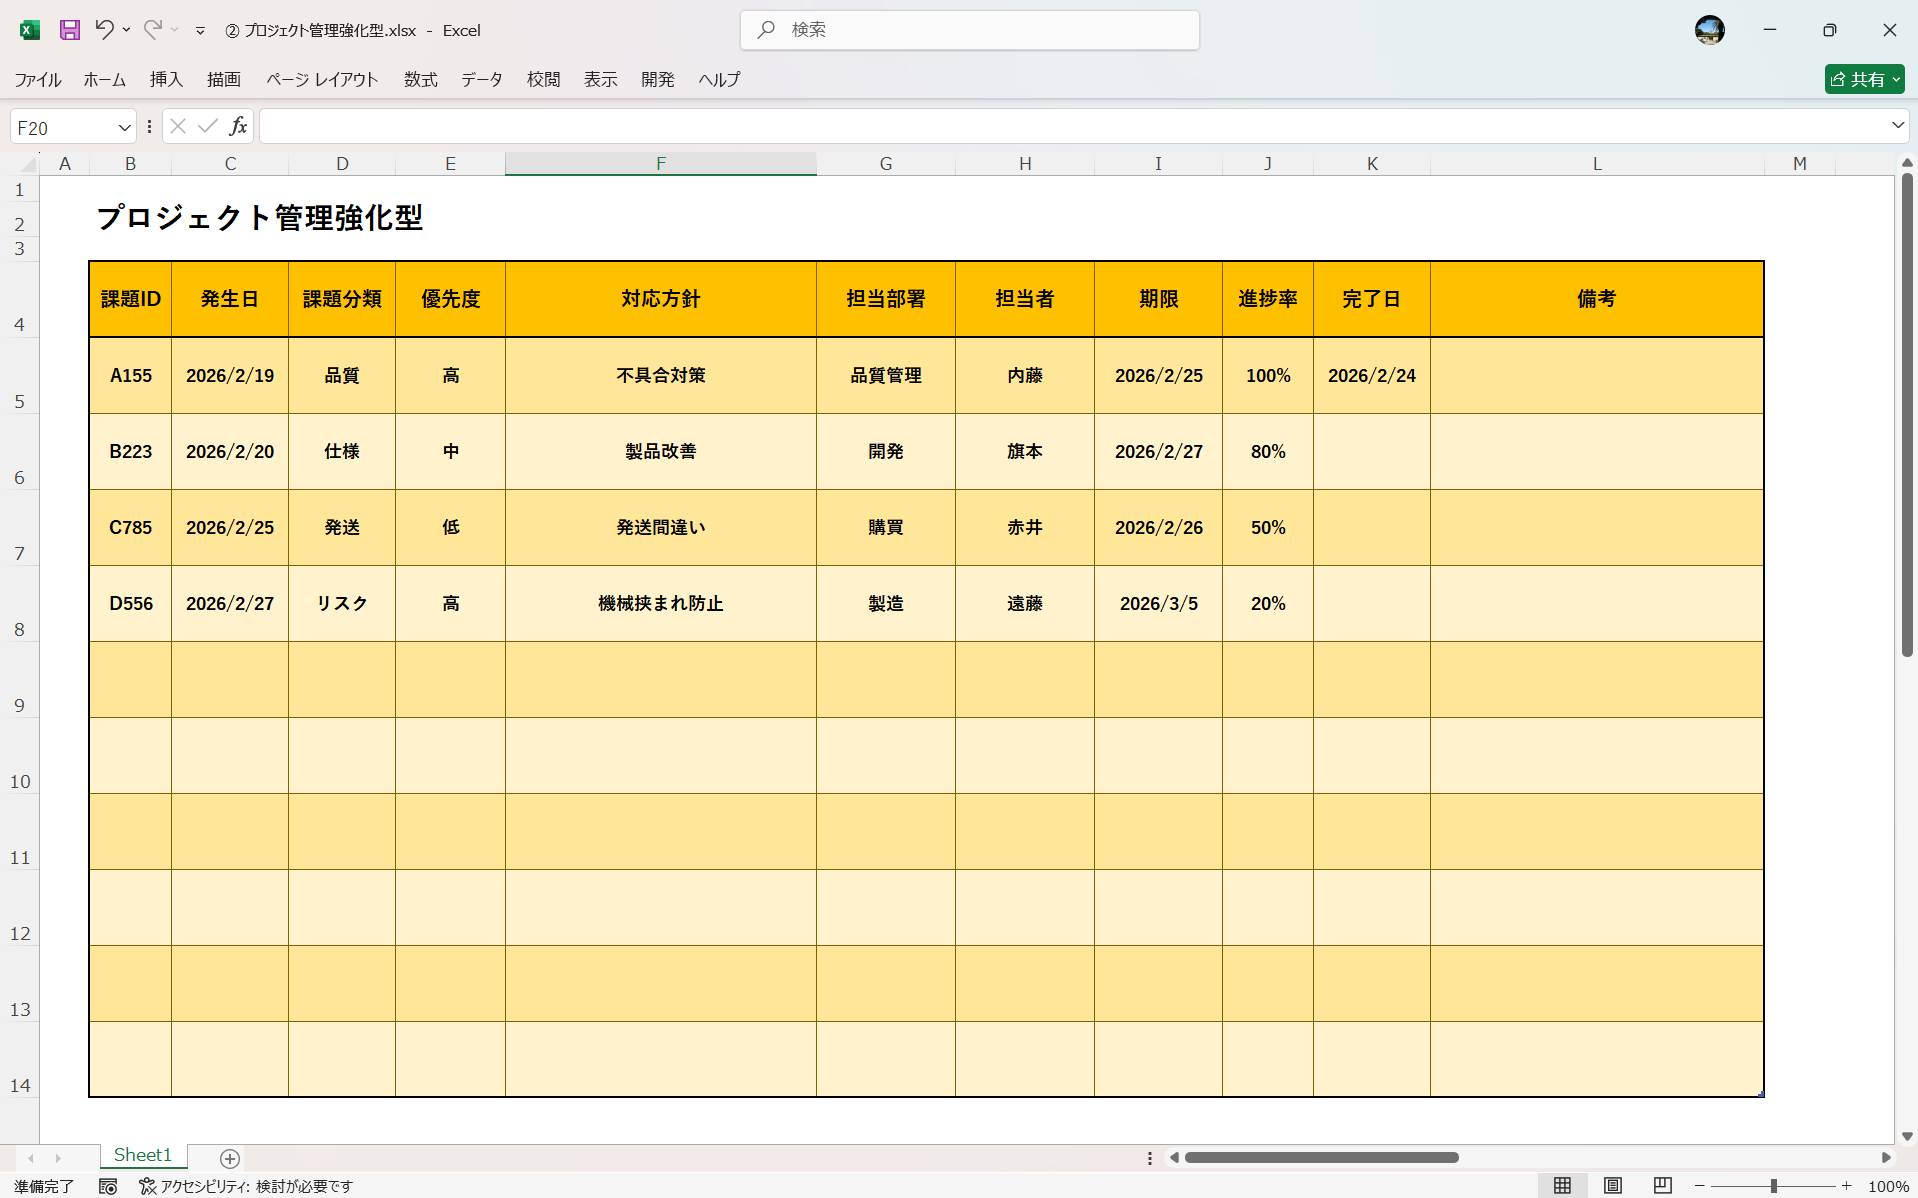Switch to Page Layout view in status bar
Image resolution: width=1918 pixels, height=1198 pixels.
click(x=1614, y=1186)
